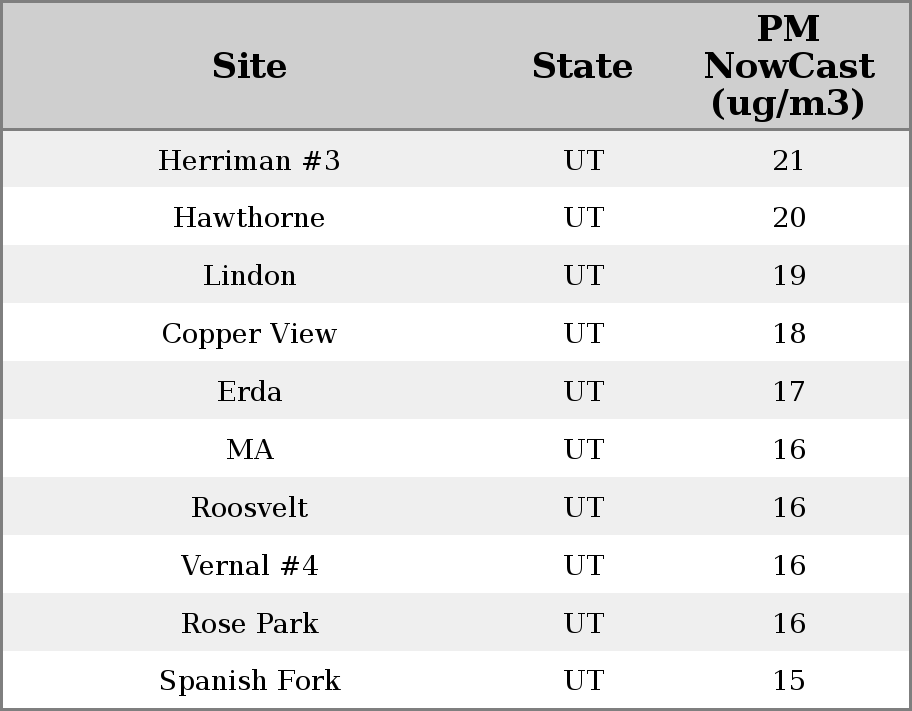The width and height of the screenshot is (912, 711).
Task: Select the Erda site cell
Action: [249, 392]
